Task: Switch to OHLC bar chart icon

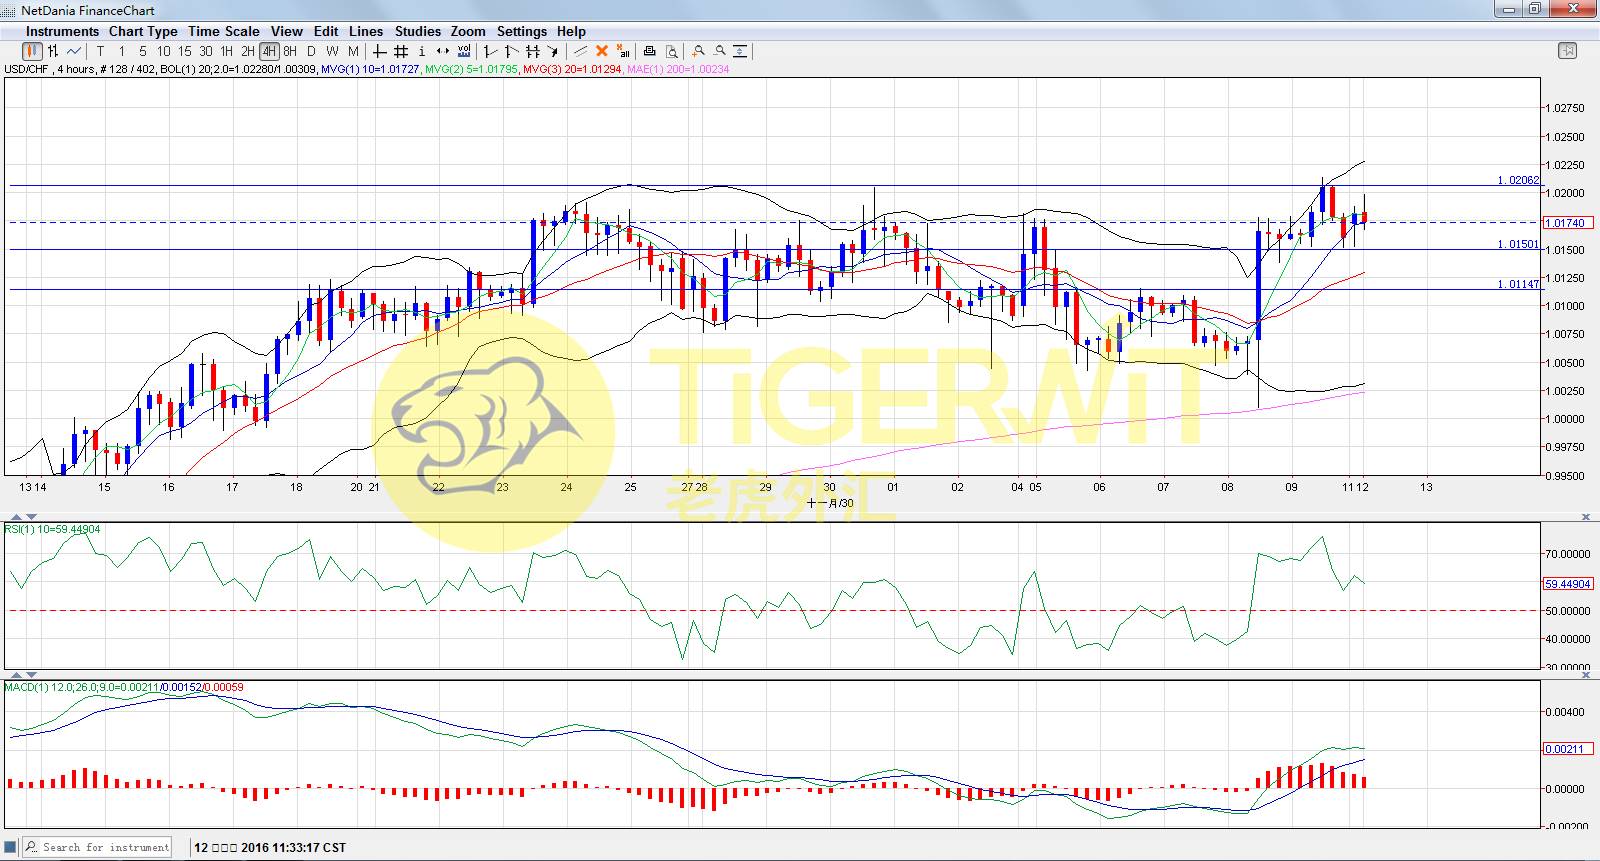Action: 53,51
